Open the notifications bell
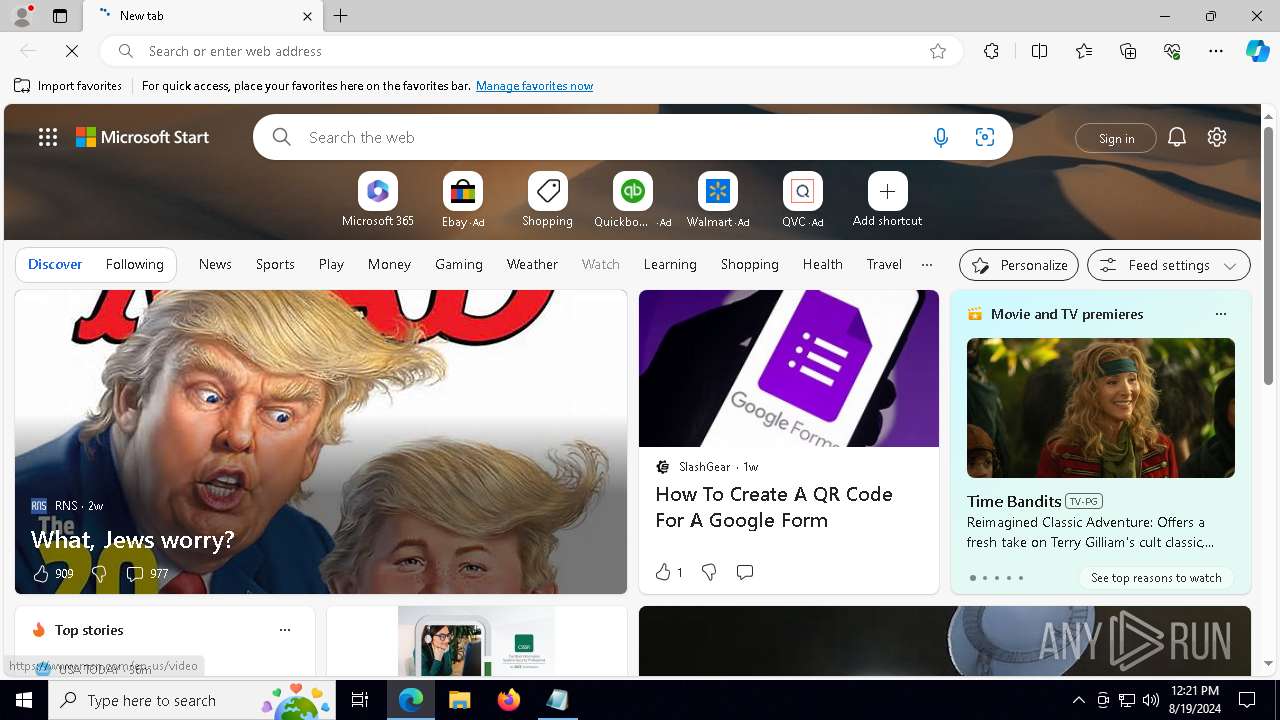1280x720 pixels. pyautogui.click(x=1177, y=137)
